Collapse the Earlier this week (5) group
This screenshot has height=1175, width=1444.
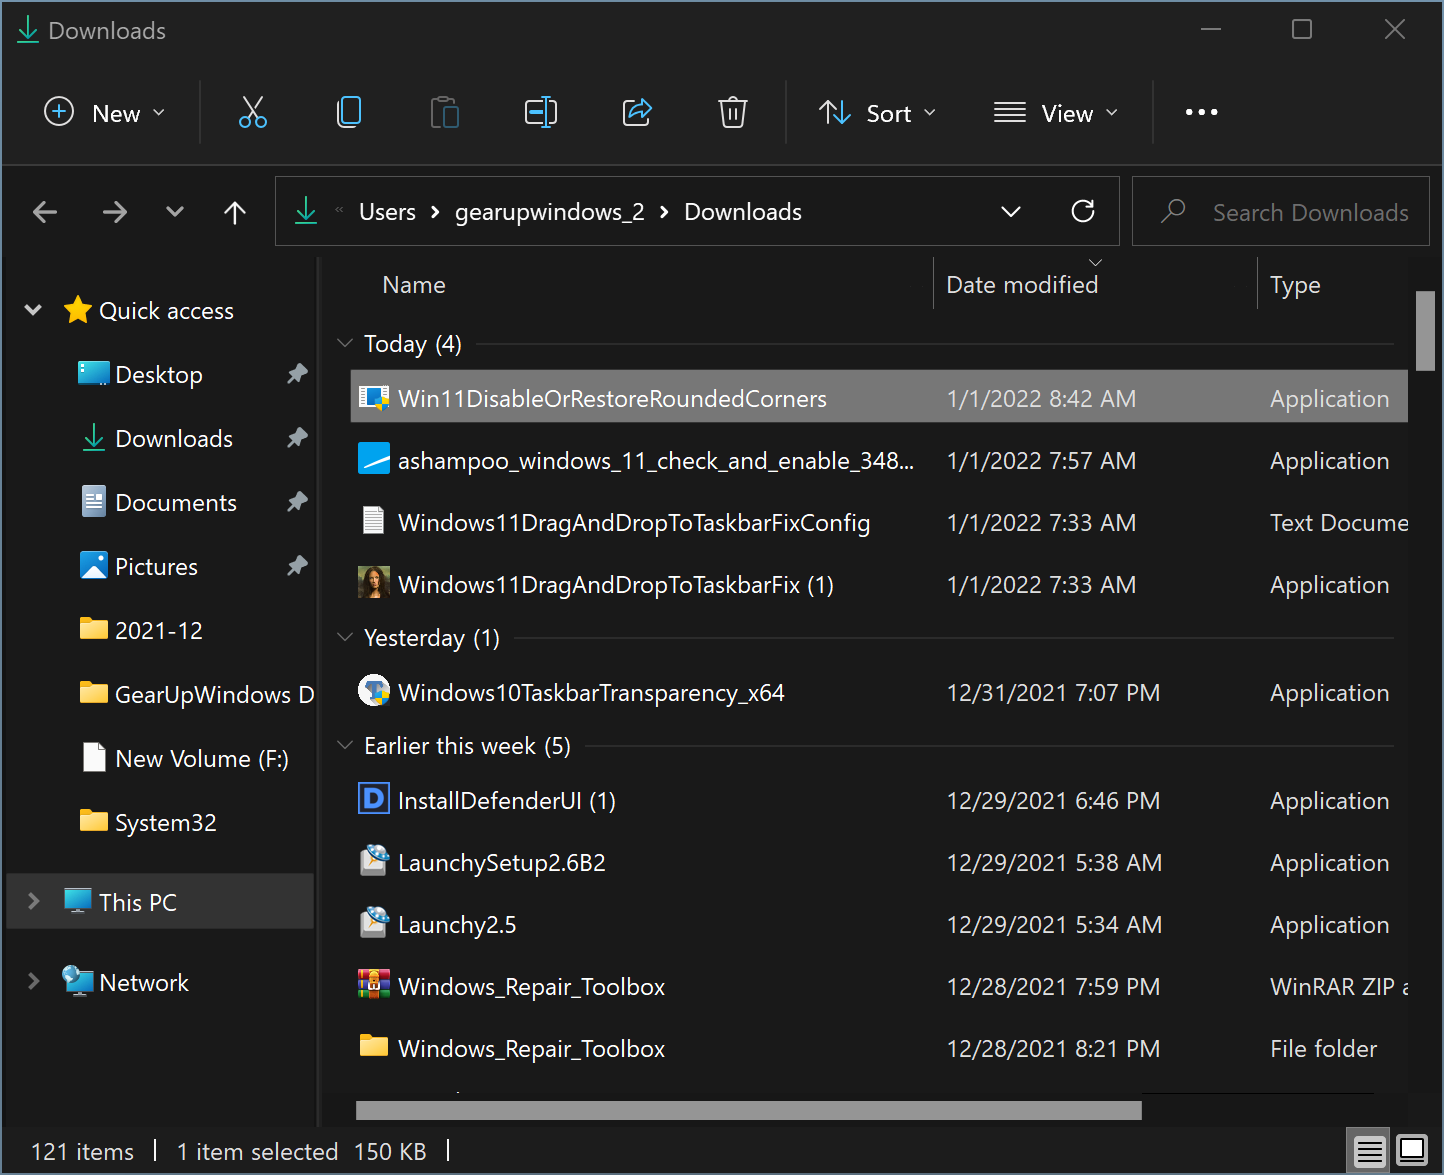point(345,745)
